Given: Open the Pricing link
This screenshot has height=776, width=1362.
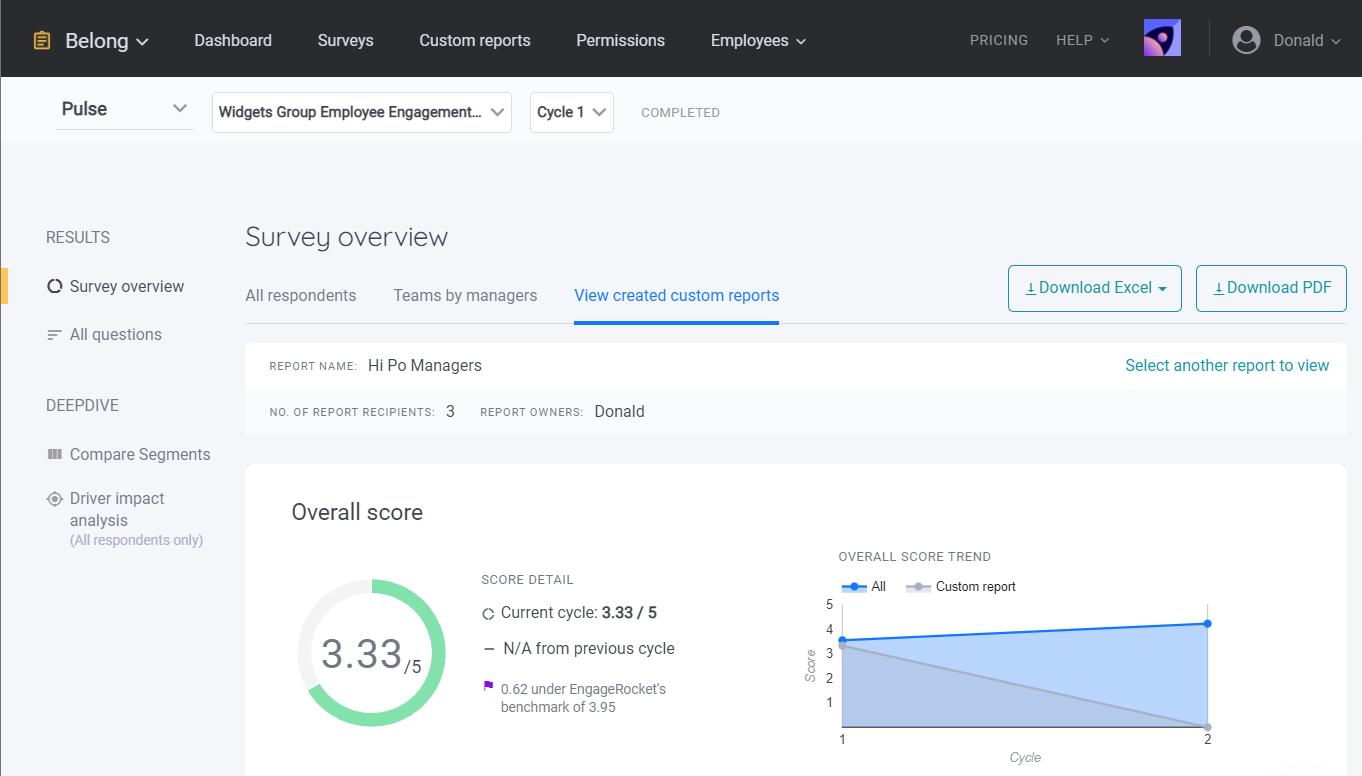Looking at the screenshot, I should (x=999, y=41).
